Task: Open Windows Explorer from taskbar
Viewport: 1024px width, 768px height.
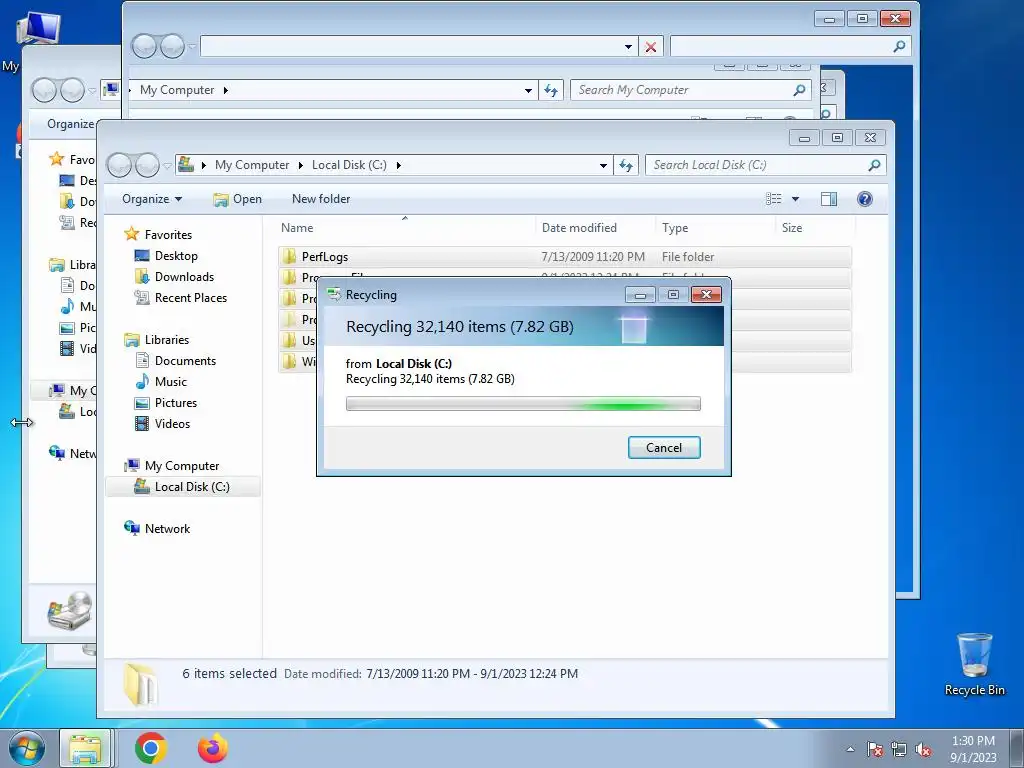Action: pyautogui.click(x=86, y=748)
